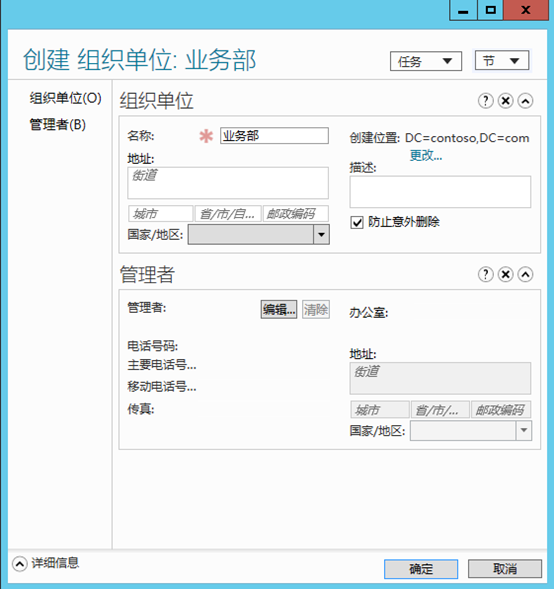The height and width of the screenshot is (589, 554).
Task: Collapse the 组织单位 section
Action: [x=525, y=101]
